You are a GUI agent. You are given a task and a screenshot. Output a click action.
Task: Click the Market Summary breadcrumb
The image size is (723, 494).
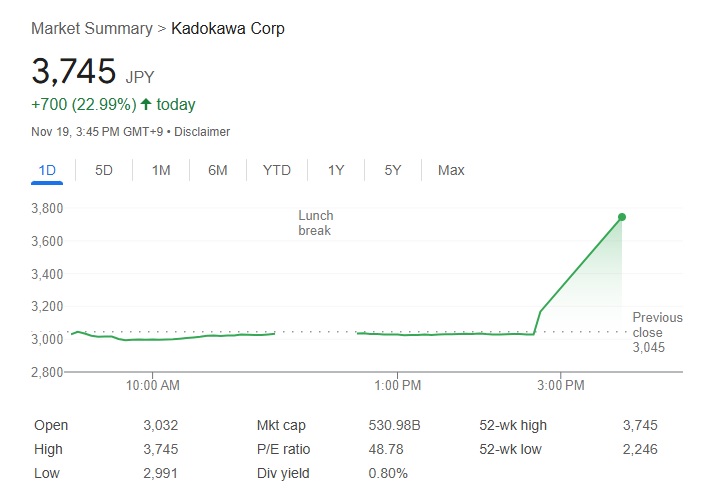tap(91, 29)
